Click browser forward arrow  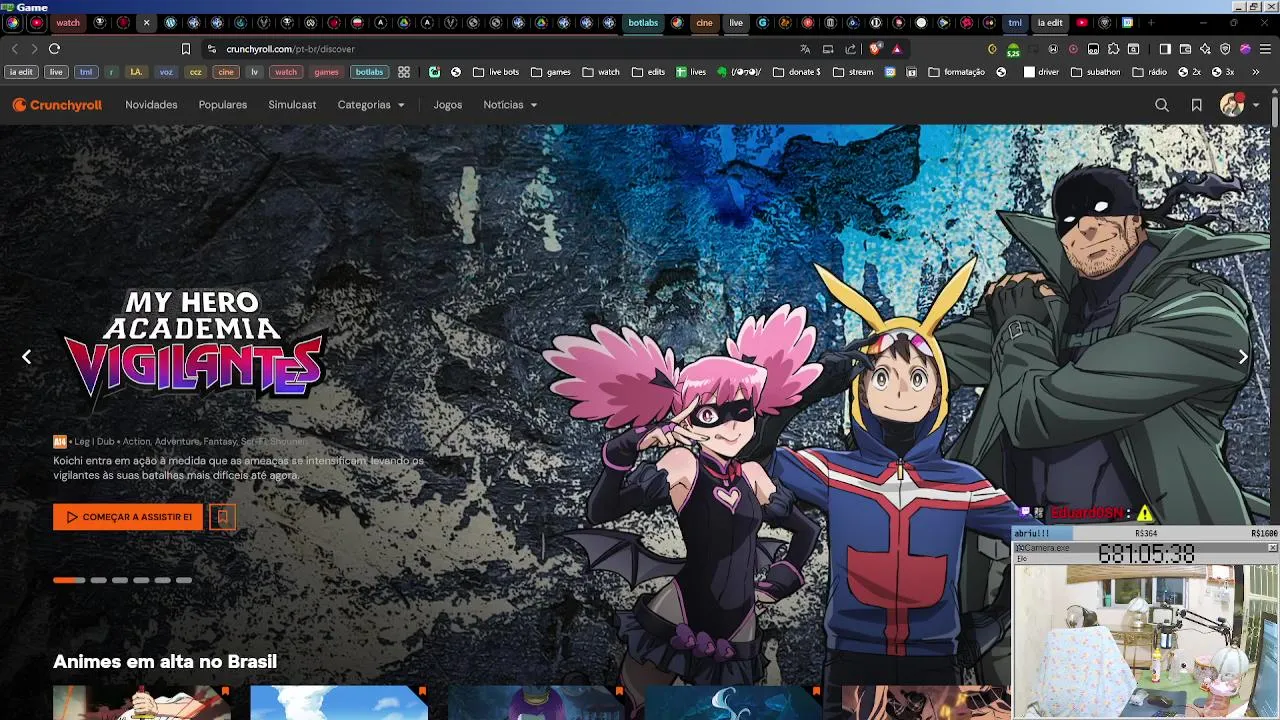pyautogui.click(x=34, y=49)
